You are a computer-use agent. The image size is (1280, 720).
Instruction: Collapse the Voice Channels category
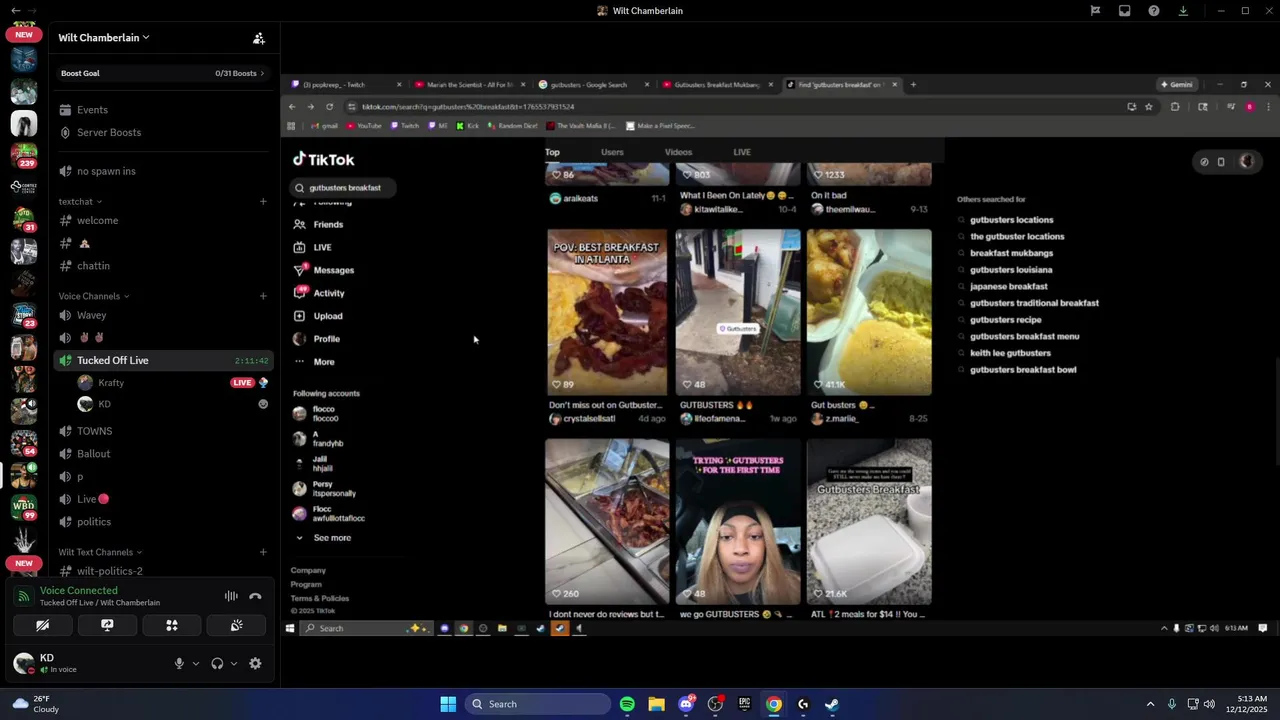tap(93, 296)
